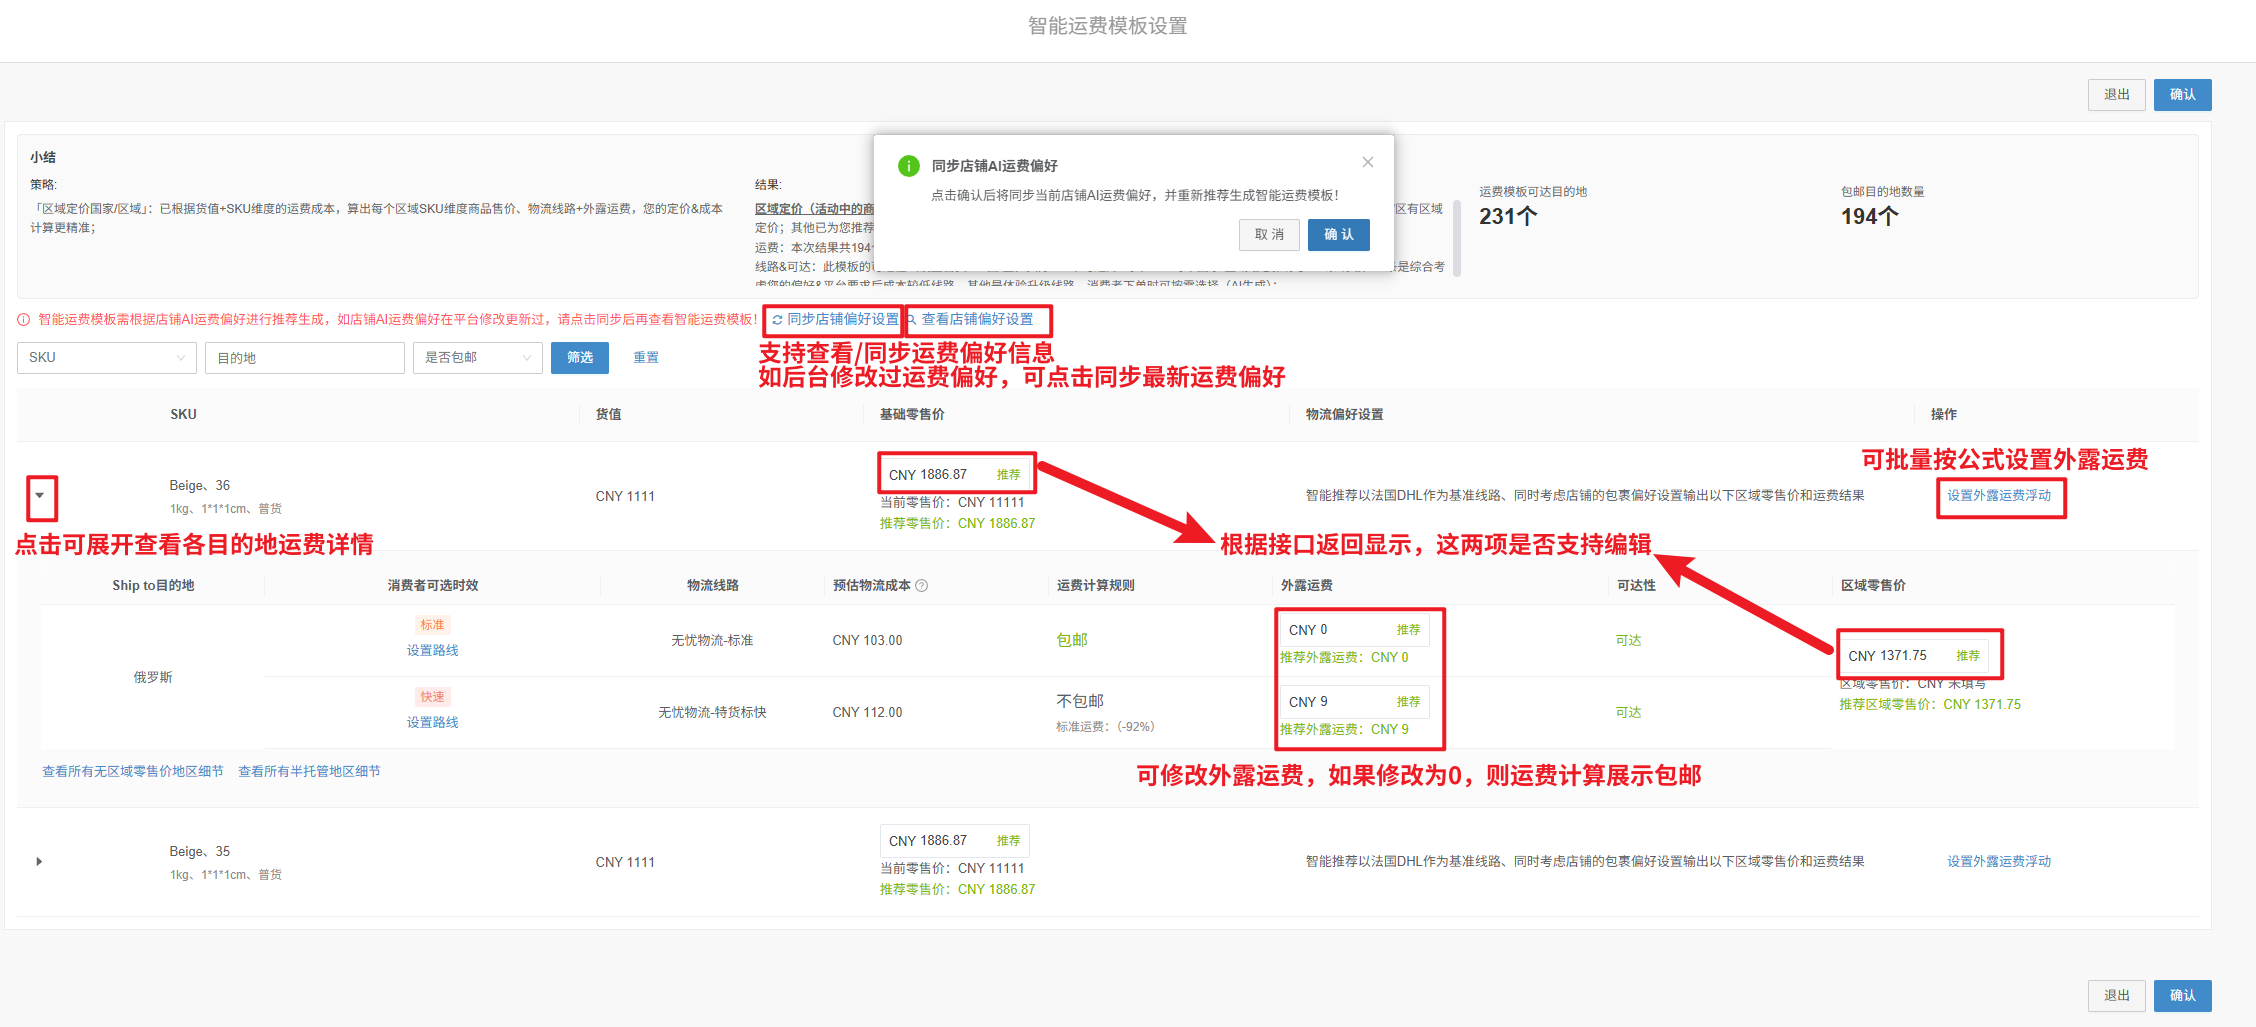Screen dimensions: 2256x1027
Task: Click the bottom 确认 confirm button
Action: pos(2182,995)
